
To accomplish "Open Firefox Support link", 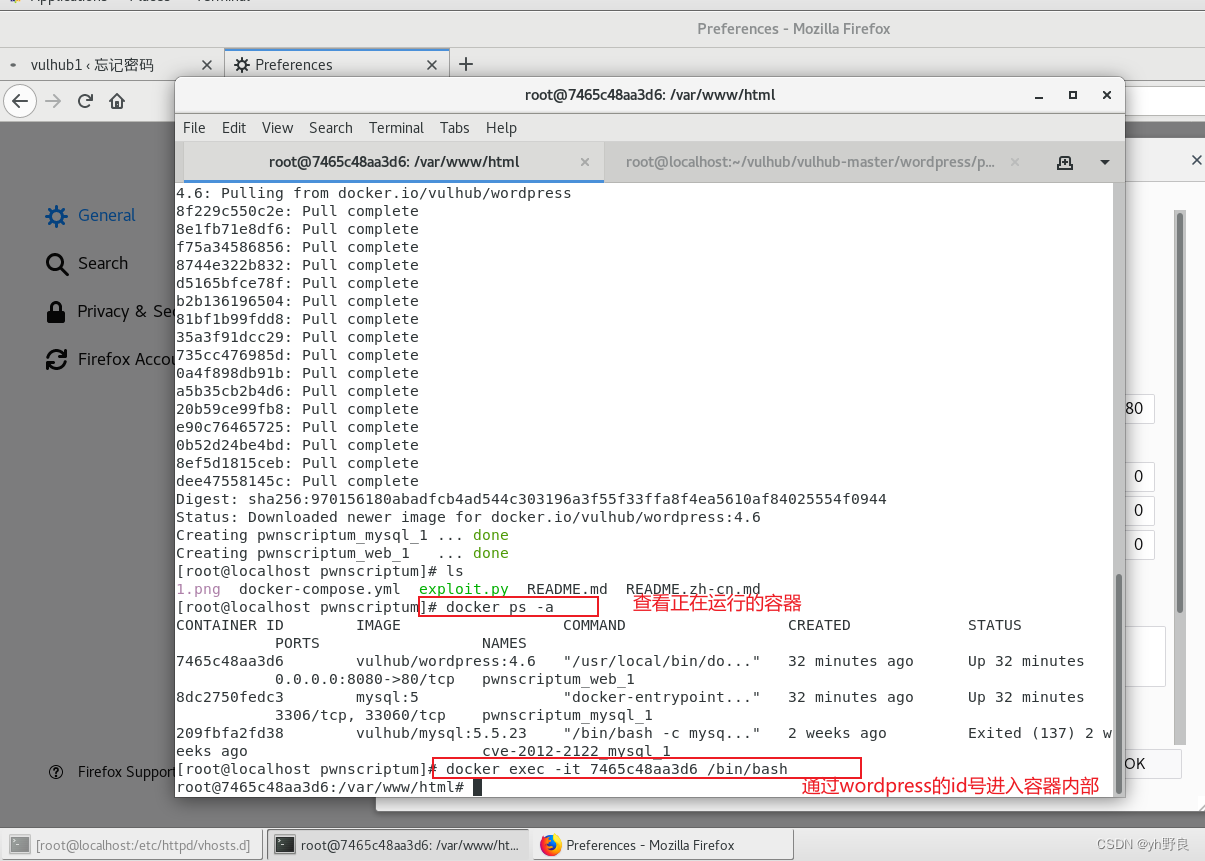I will (112, 772).
